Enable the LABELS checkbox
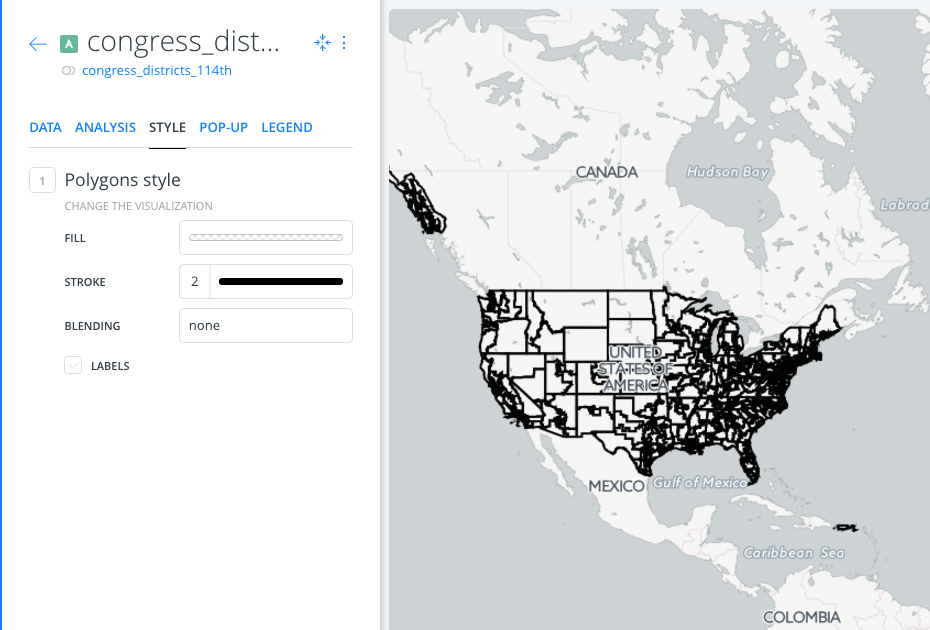This screenshot has width=930, height=630. pos(73,365)
